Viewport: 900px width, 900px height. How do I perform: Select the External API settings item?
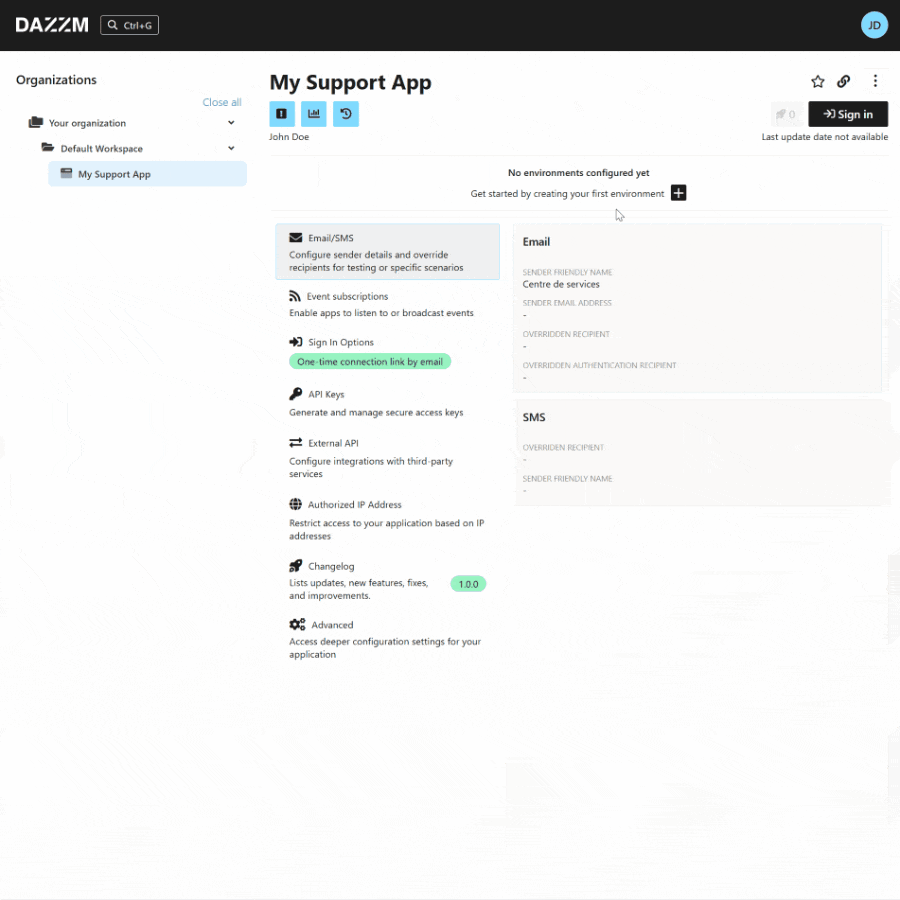coord(332,443)
